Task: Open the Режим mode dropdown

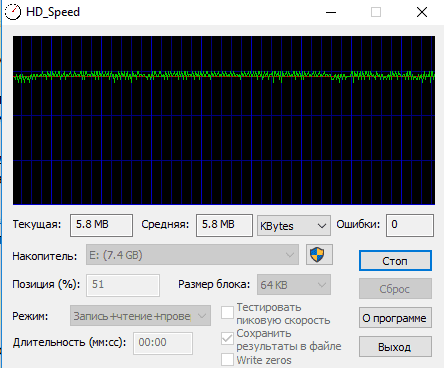Action: click(140, 316)
